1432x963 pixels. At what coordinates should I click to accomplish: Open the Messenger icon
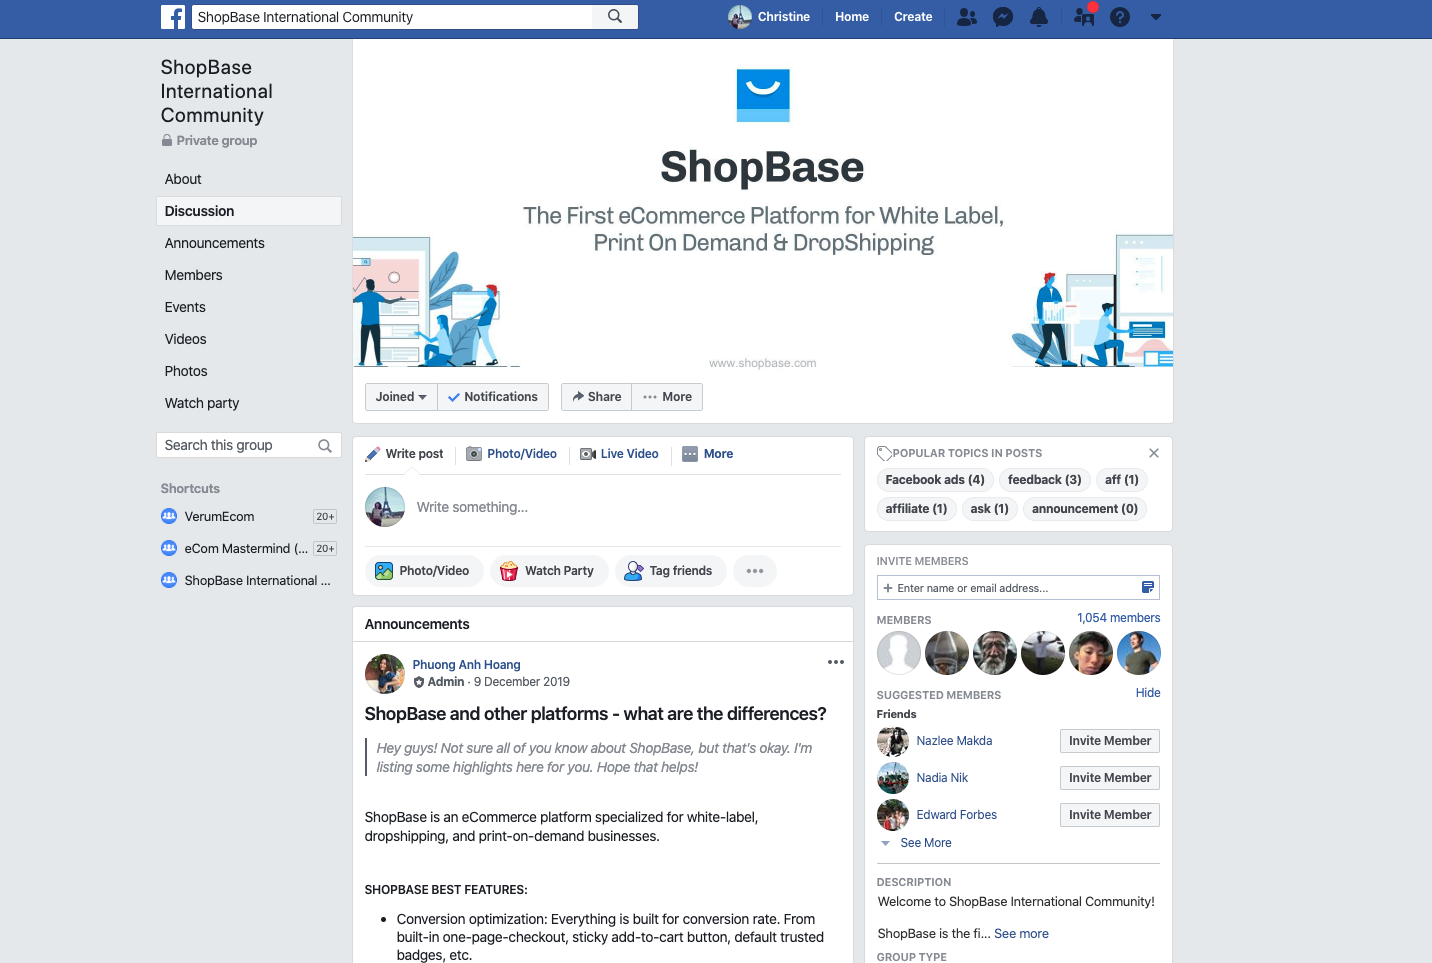coord(1003,17)
